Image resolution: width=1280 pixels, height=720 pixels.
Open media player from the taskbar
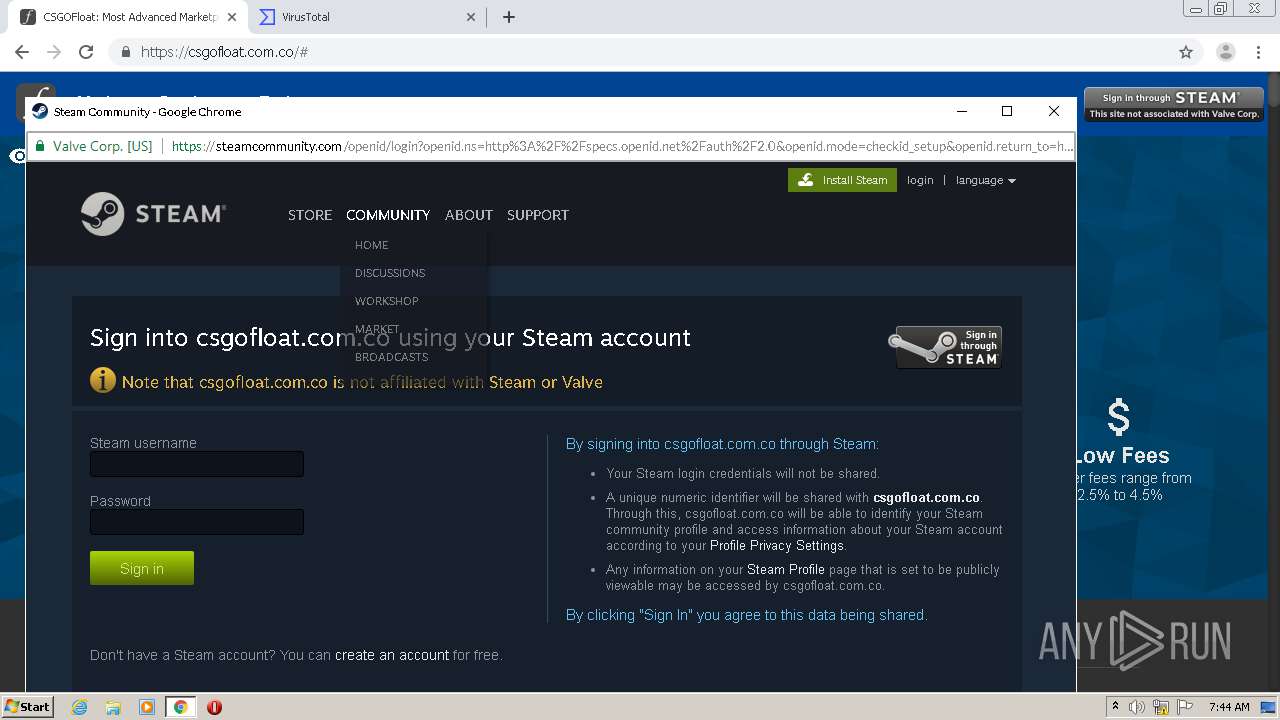click(147, 707)
